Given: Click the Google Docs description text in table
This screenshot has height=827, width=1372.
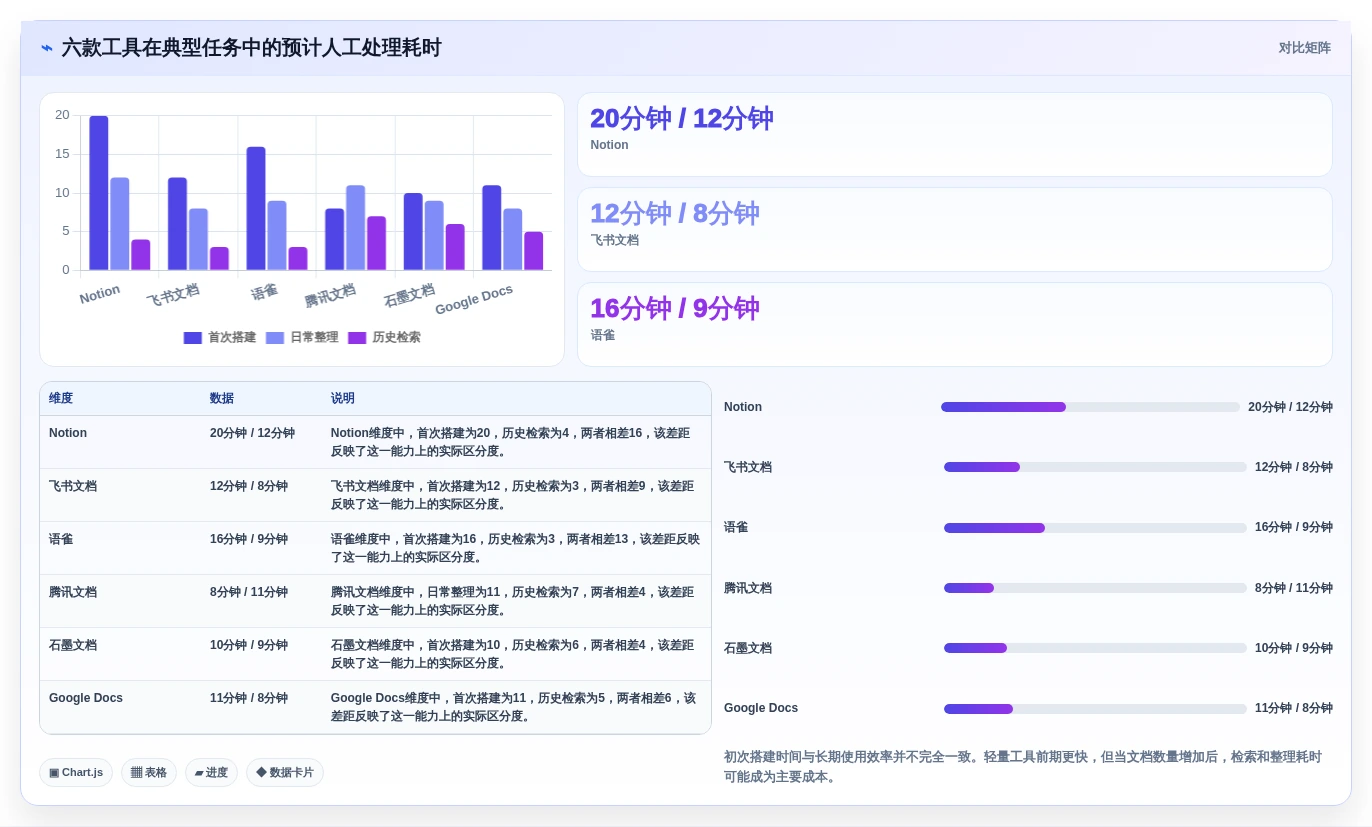Looking at the screenshot, I should tap(514, 707).
